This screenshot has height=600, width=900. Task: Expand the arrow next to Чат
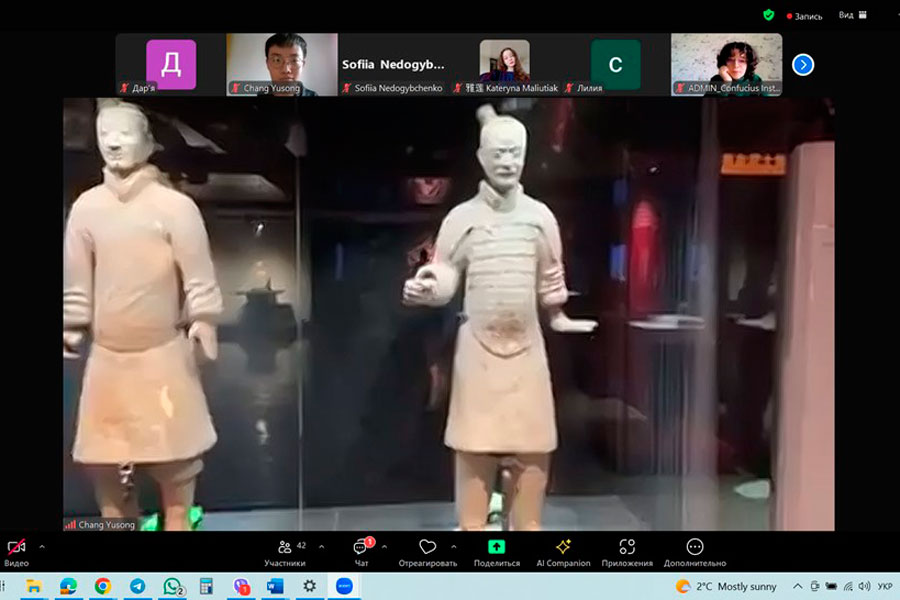click(384, 547)
